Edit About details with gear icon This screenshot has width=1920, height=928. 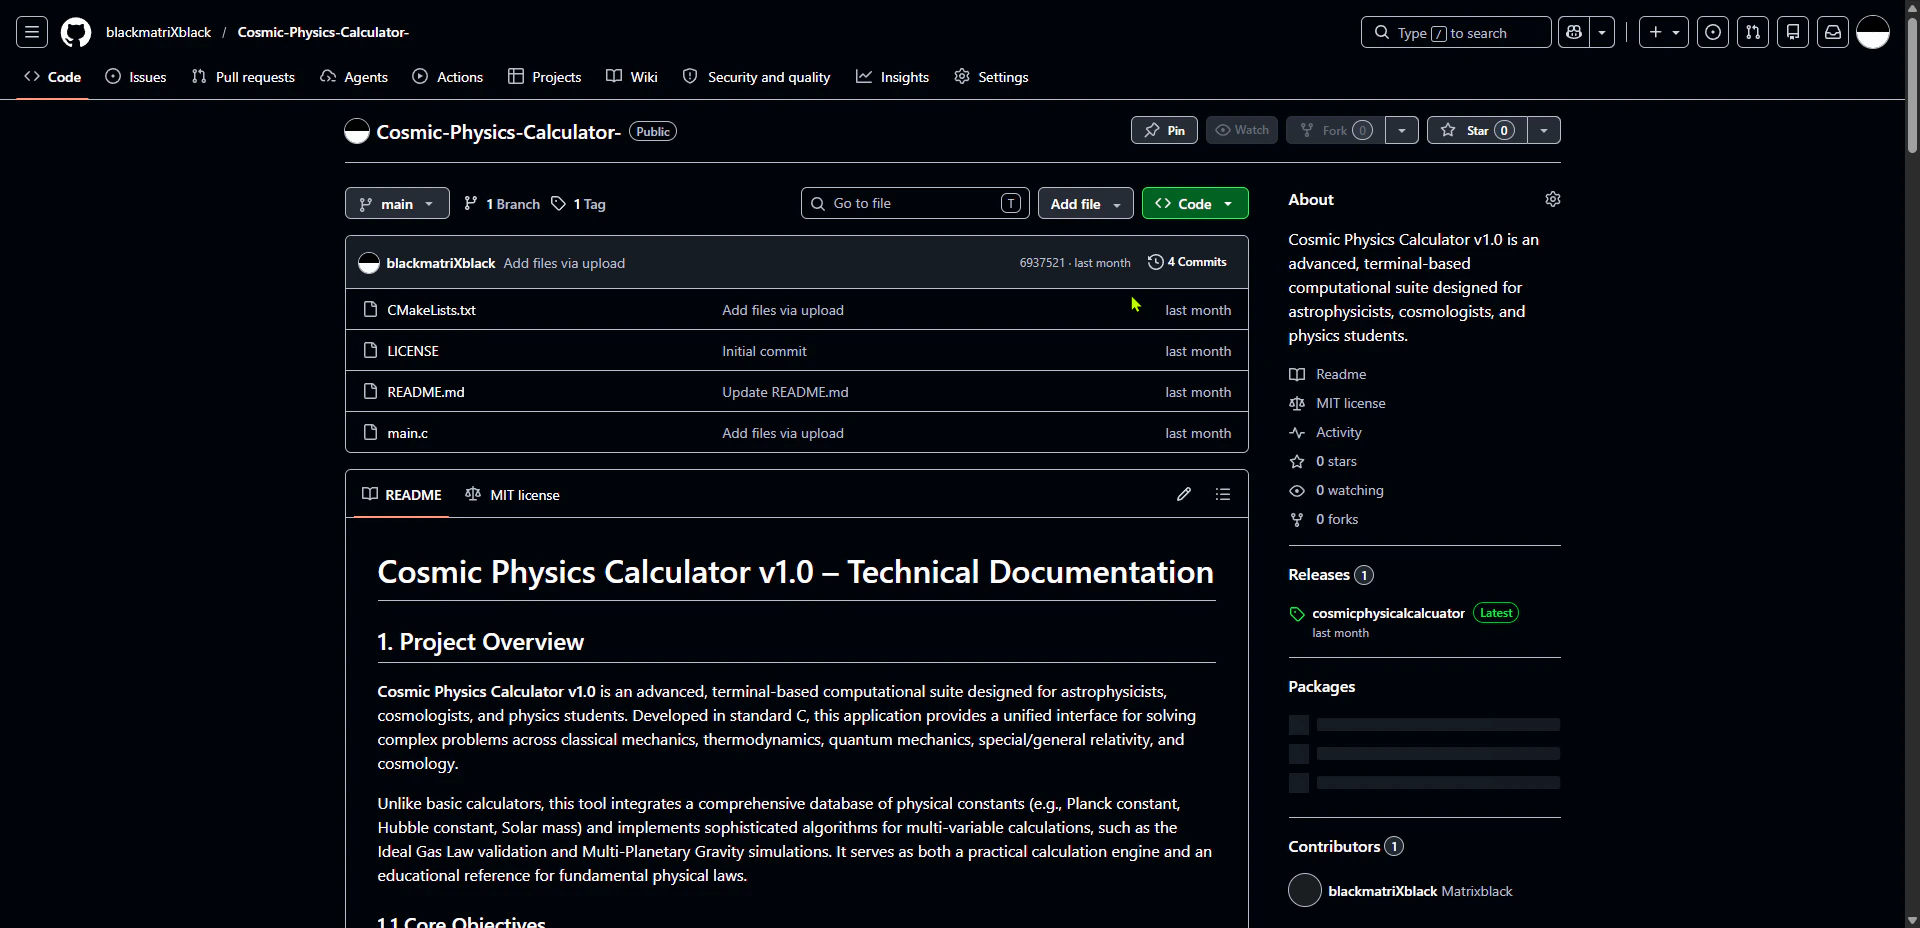[1553, 199]
